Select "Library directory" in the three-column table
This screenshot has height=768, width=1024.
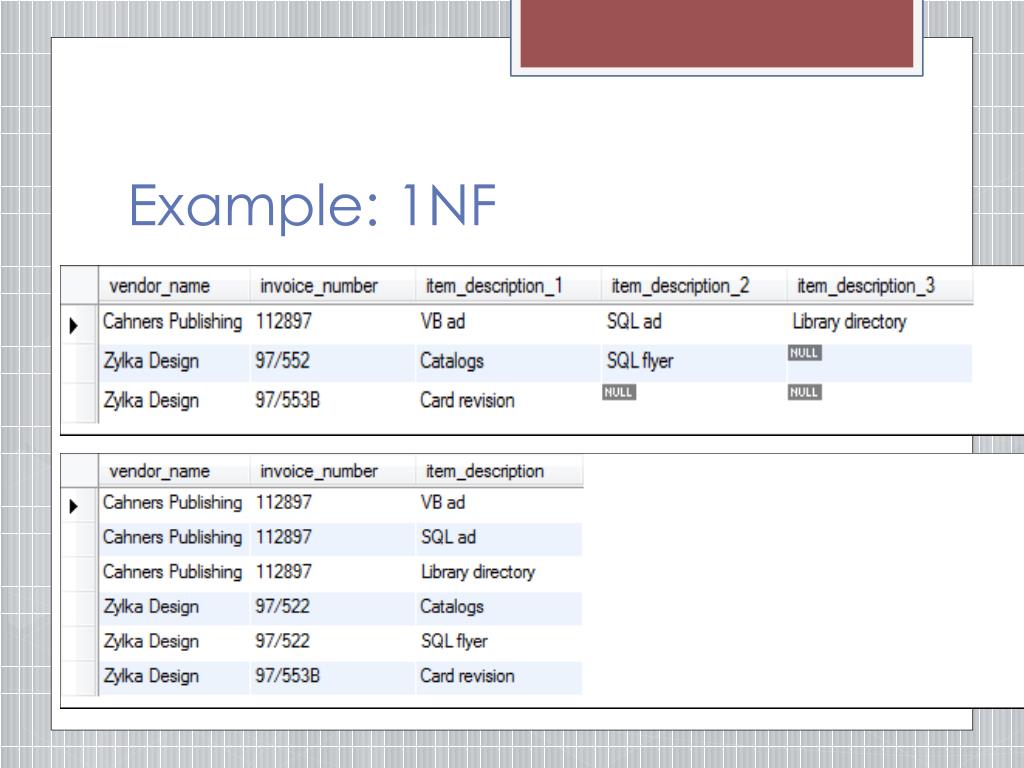[x=477, y=571]
